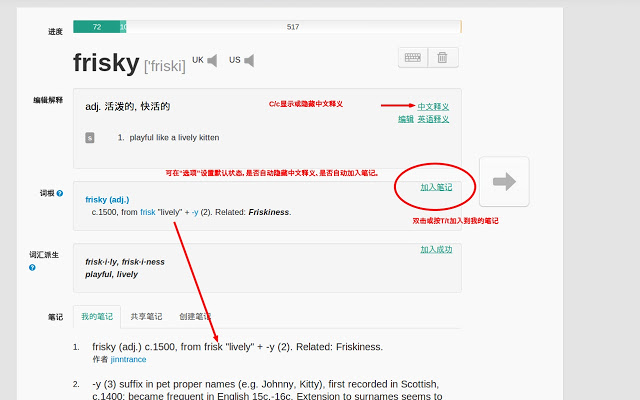640x400 pixels.
Task: Go to next word with arrow button
Action: (x=504, y=181)
